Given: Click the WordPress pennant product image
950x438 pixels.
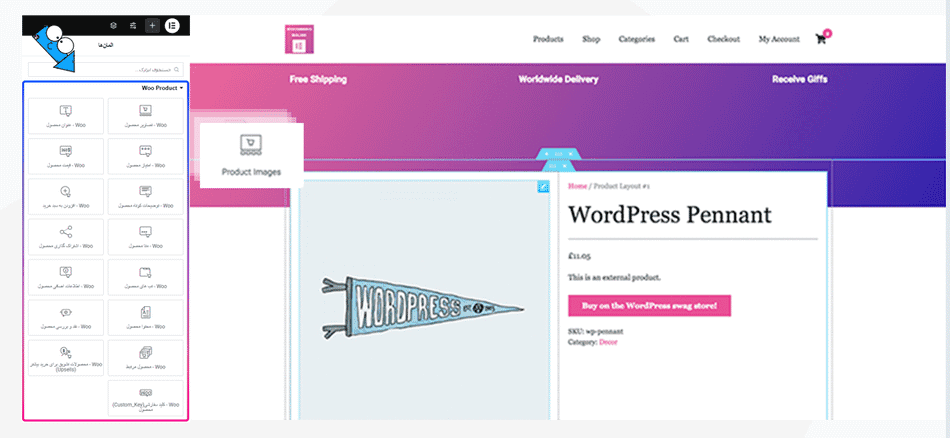Looking at the screenshot, I should click(x=422, y=308).
